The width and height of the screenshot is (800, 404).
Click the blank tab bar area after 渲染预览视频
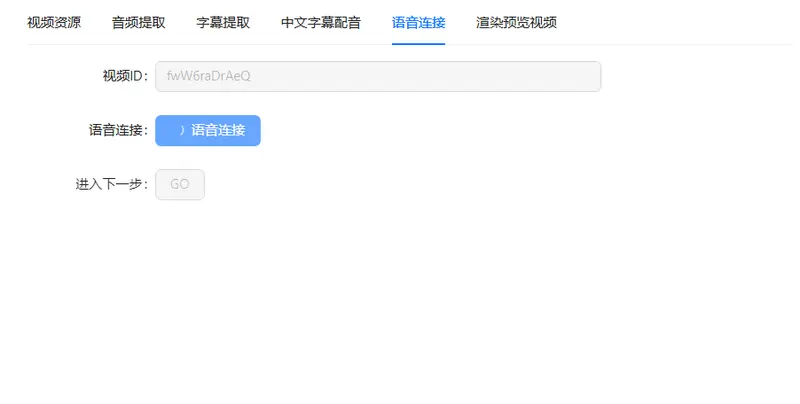(x=680, y=22)
